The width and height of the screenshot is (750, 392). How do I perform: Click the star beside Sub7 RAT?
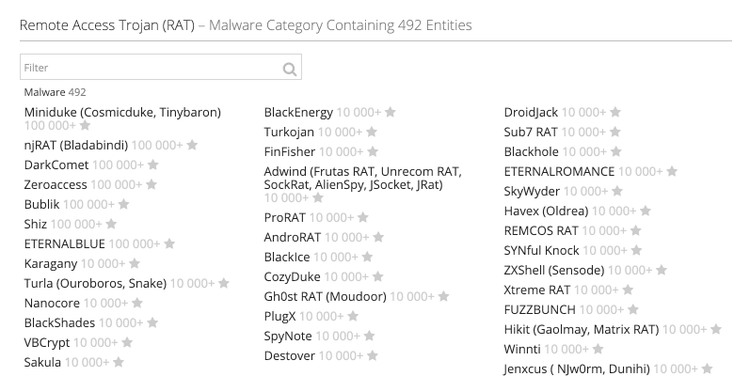615,132
